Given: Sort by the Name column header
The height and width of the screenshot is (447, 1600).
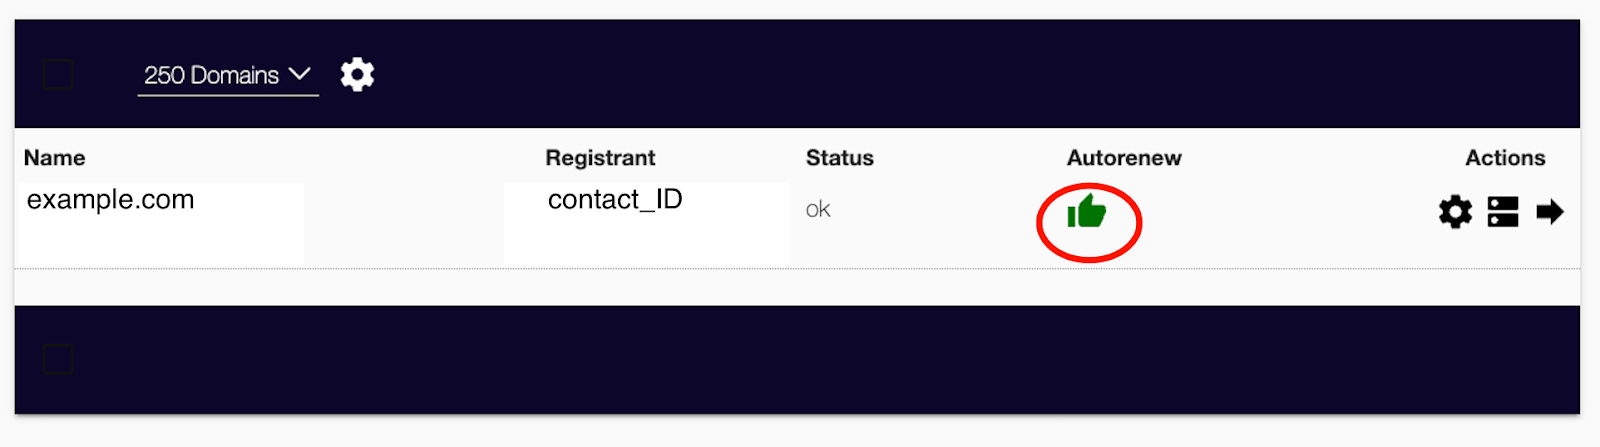Looking at the screenshot, I should pyautogui.click(x=55, y=158).
